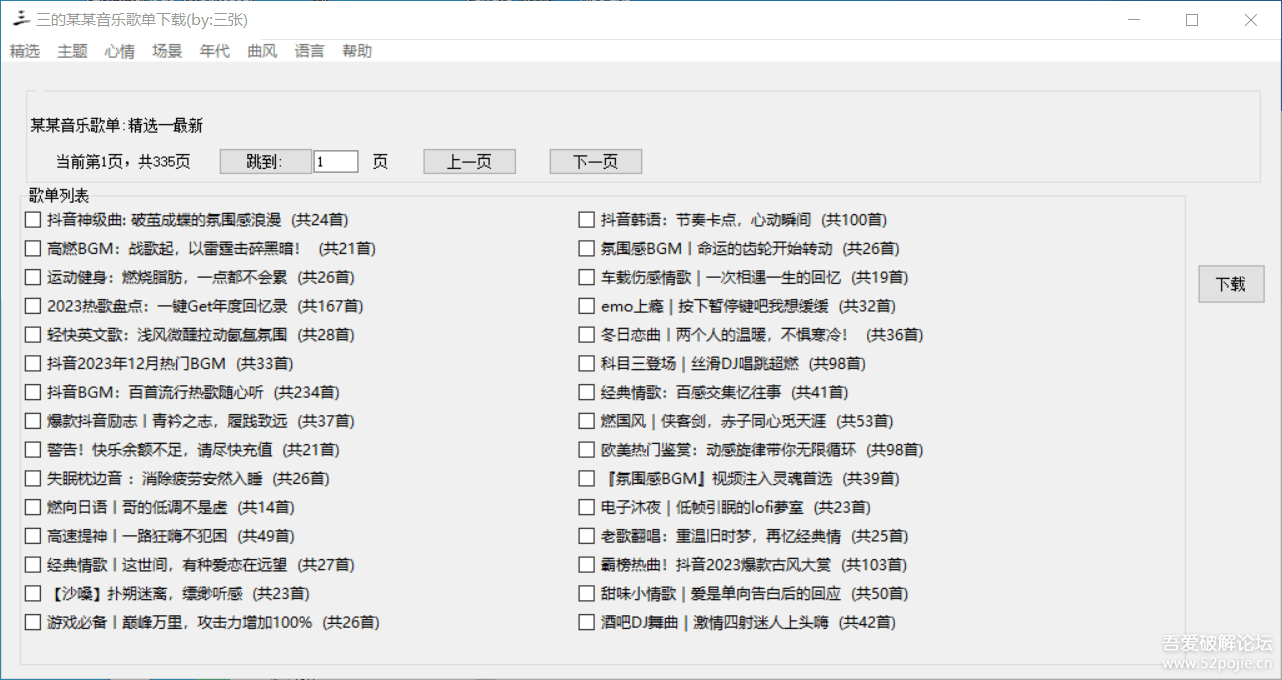1282x680 pixels.
Task: Open the 主题 menu
Action: tap(72, 51)
